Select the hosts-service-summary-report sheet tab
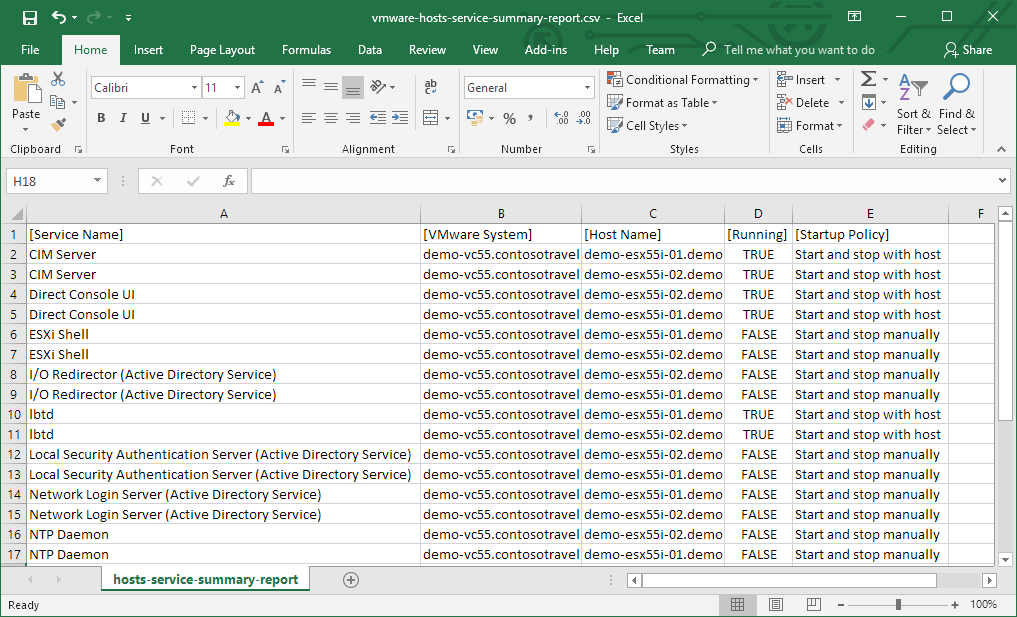This screenshot has width=1017, height=617. click(x=206, y=579)
